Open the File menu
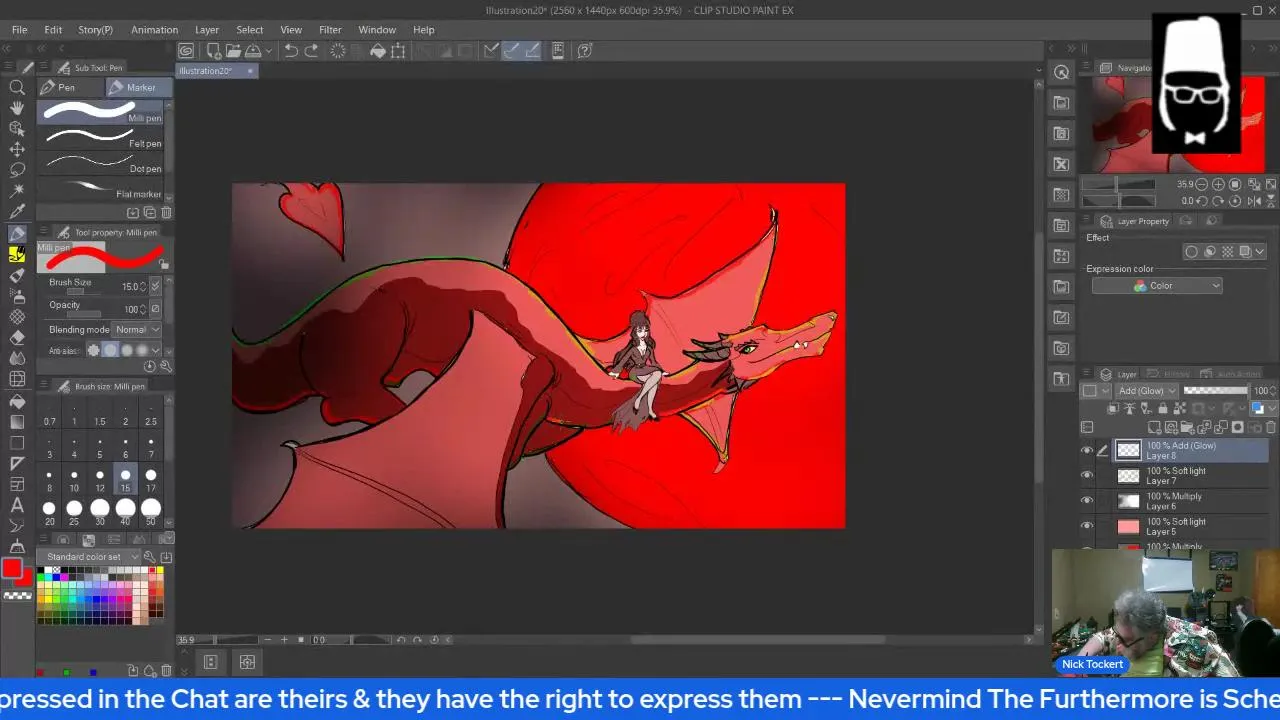This screenshot has height=720, width=1280. click(19, 30)
